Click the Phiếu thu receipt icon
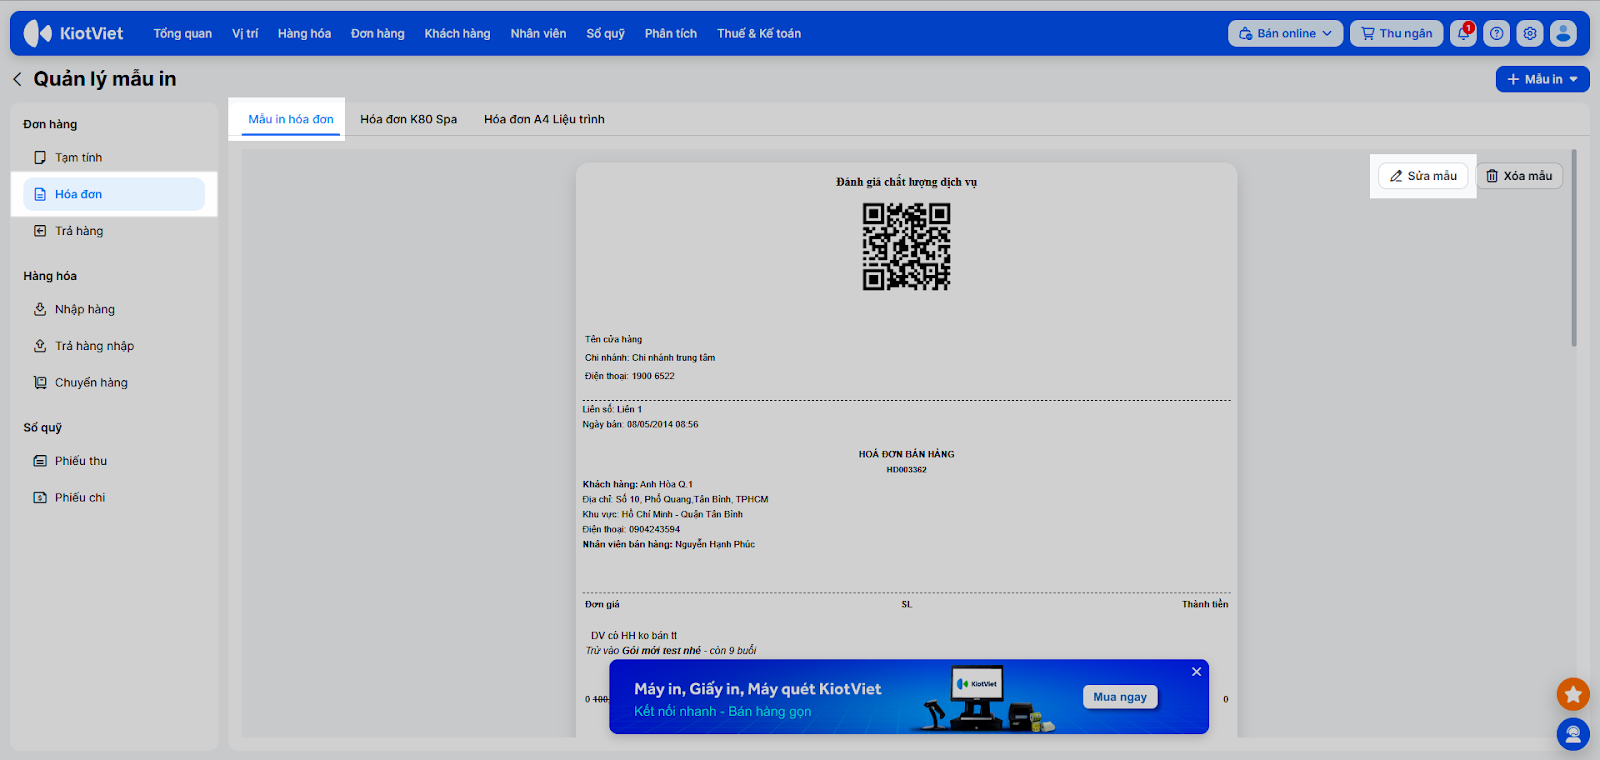Image resolution: width=1600 pixels, height=760 pixels. tap(40, 461)
